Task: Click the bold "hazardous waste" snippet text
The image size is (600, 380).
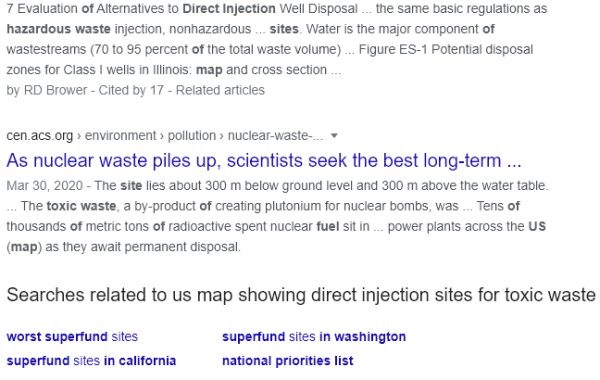Action: pos(59,29)
